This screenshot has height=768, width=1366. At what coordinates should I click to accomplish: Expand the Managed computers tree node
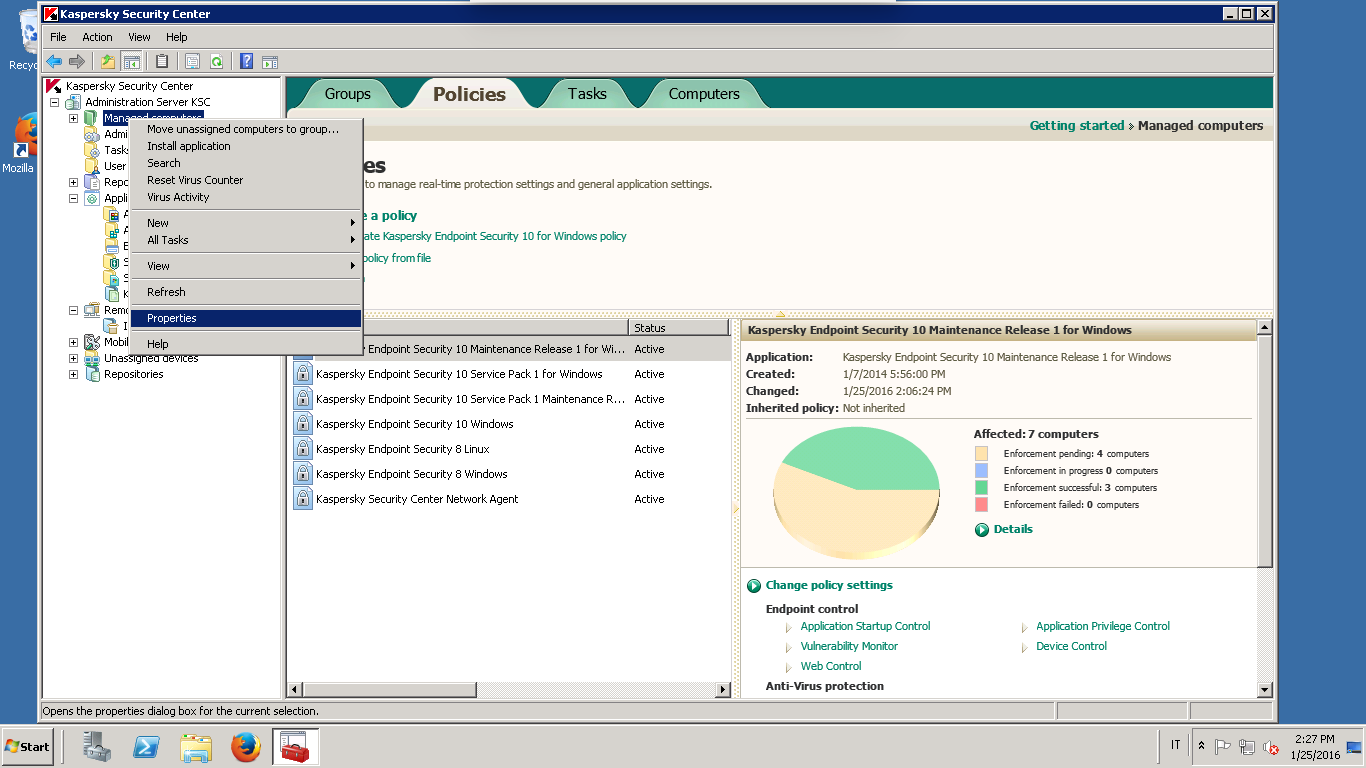[73, 118]
